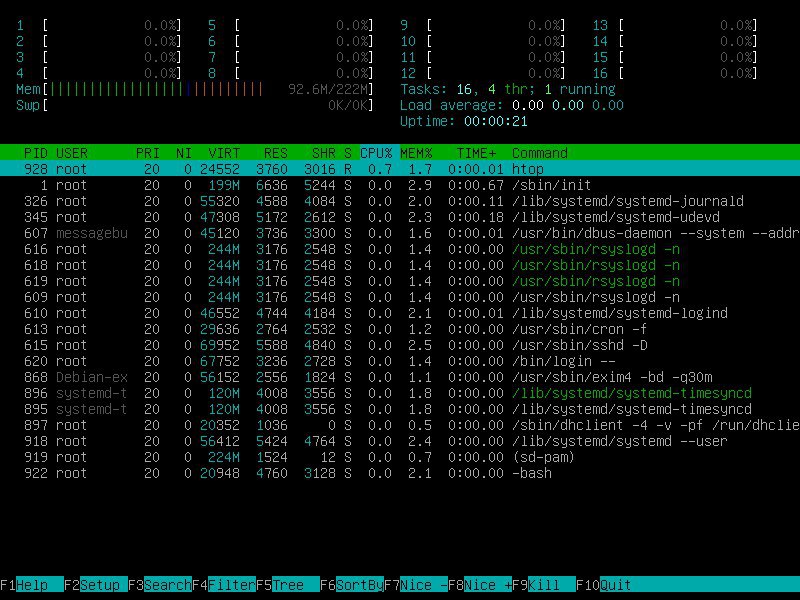The height and width of the screenshot is (600, 800).
Task: Select the systemd-logind process row
Action: tap(400, 313)
